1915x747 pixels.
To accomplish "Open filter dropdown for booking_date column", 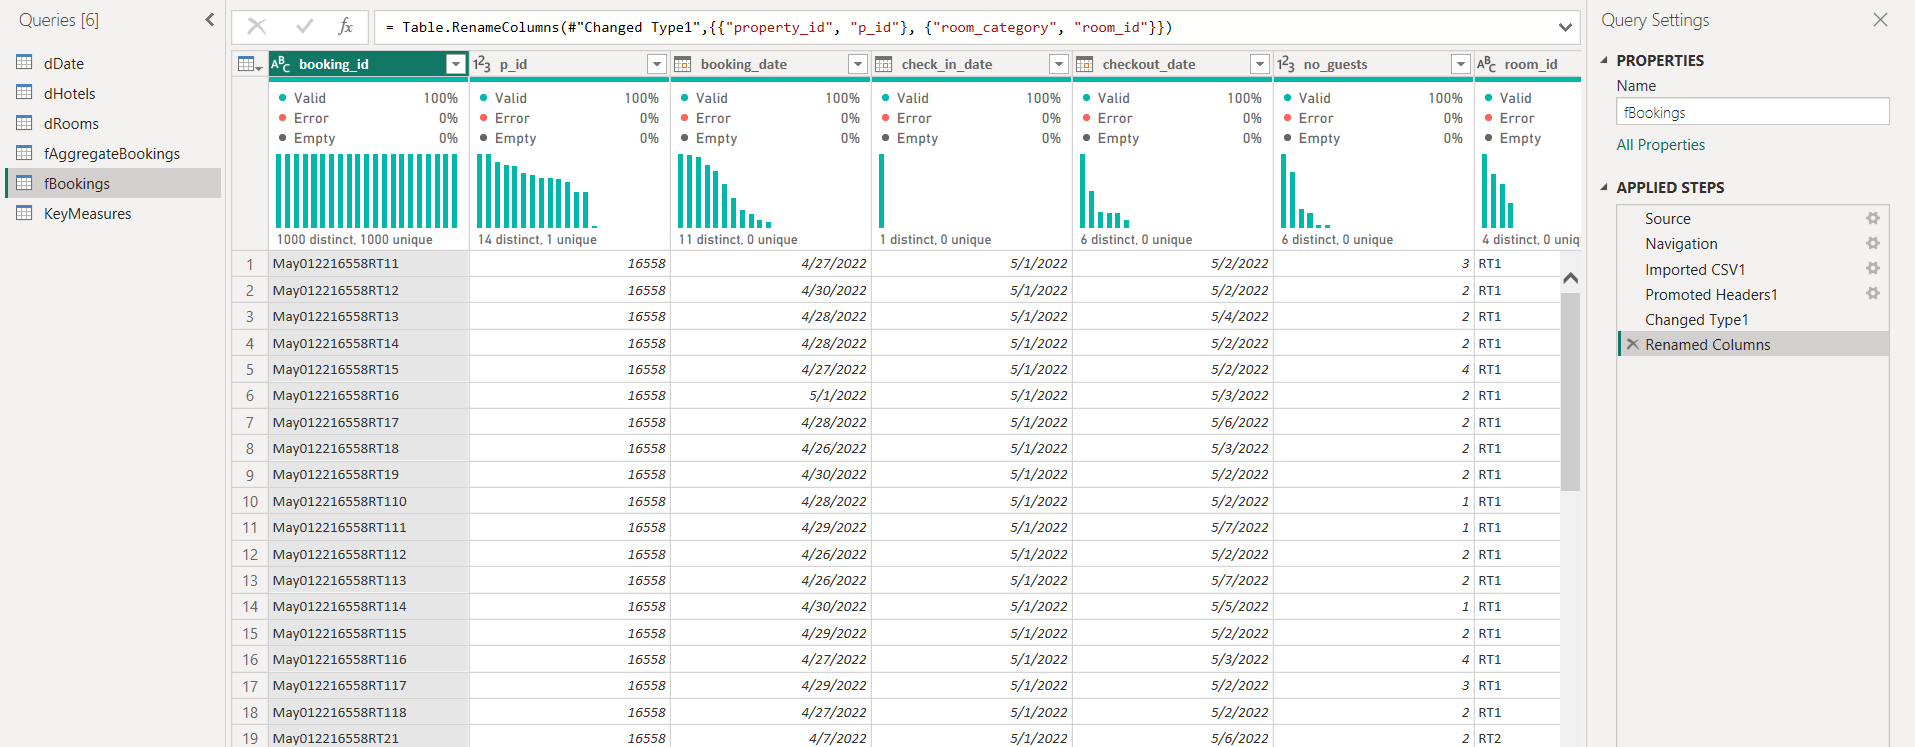I will 858,64.
